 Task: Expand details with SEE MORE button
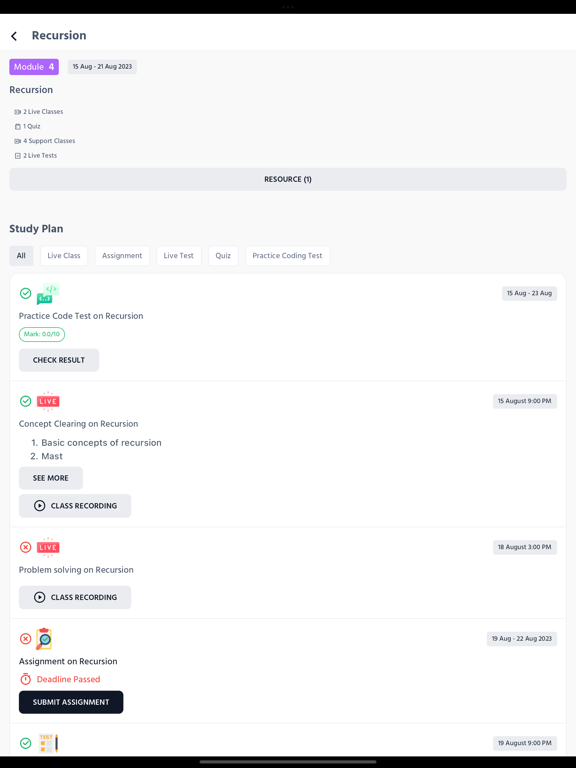[50, 478]
